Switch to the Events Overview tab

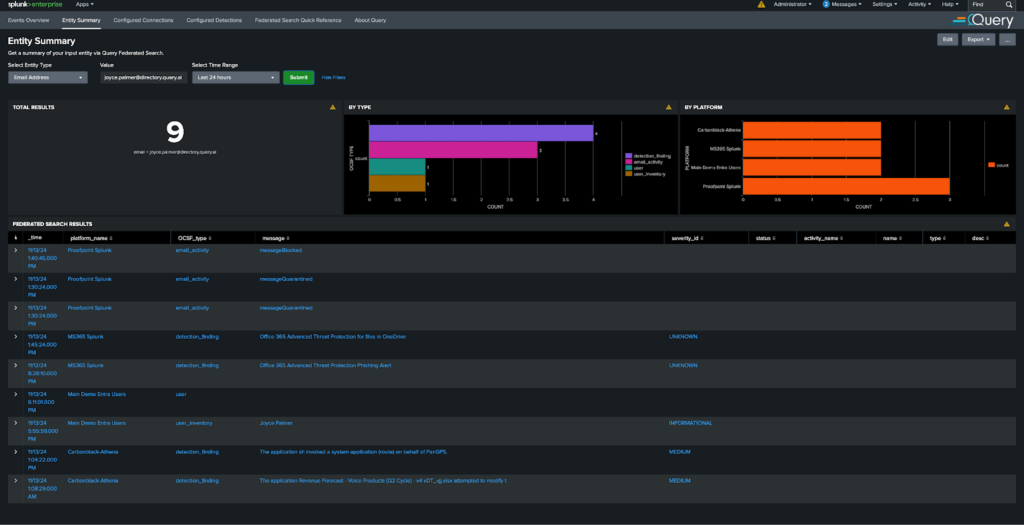28,20
